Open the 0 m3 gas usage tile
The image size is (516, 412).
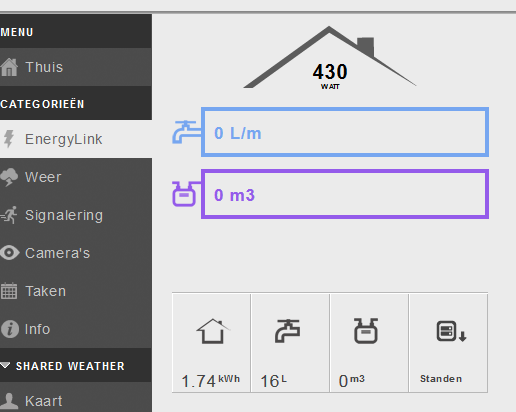coord(369,343)
